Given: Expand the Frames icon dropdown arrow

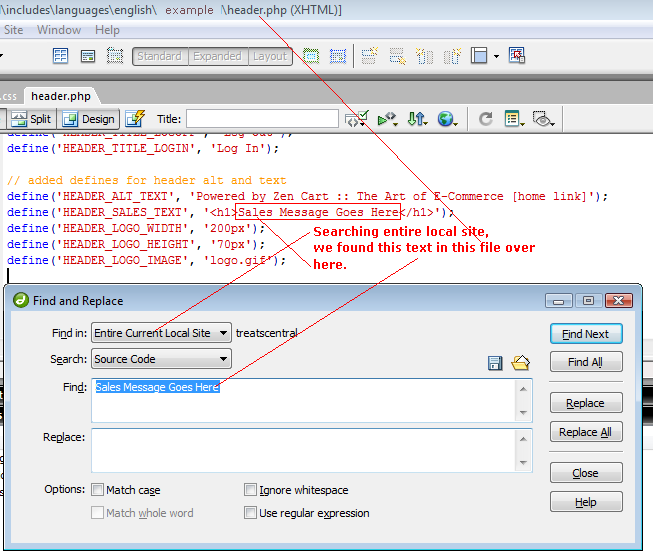Looking at the screenshot, I should [x=496, y=56].
